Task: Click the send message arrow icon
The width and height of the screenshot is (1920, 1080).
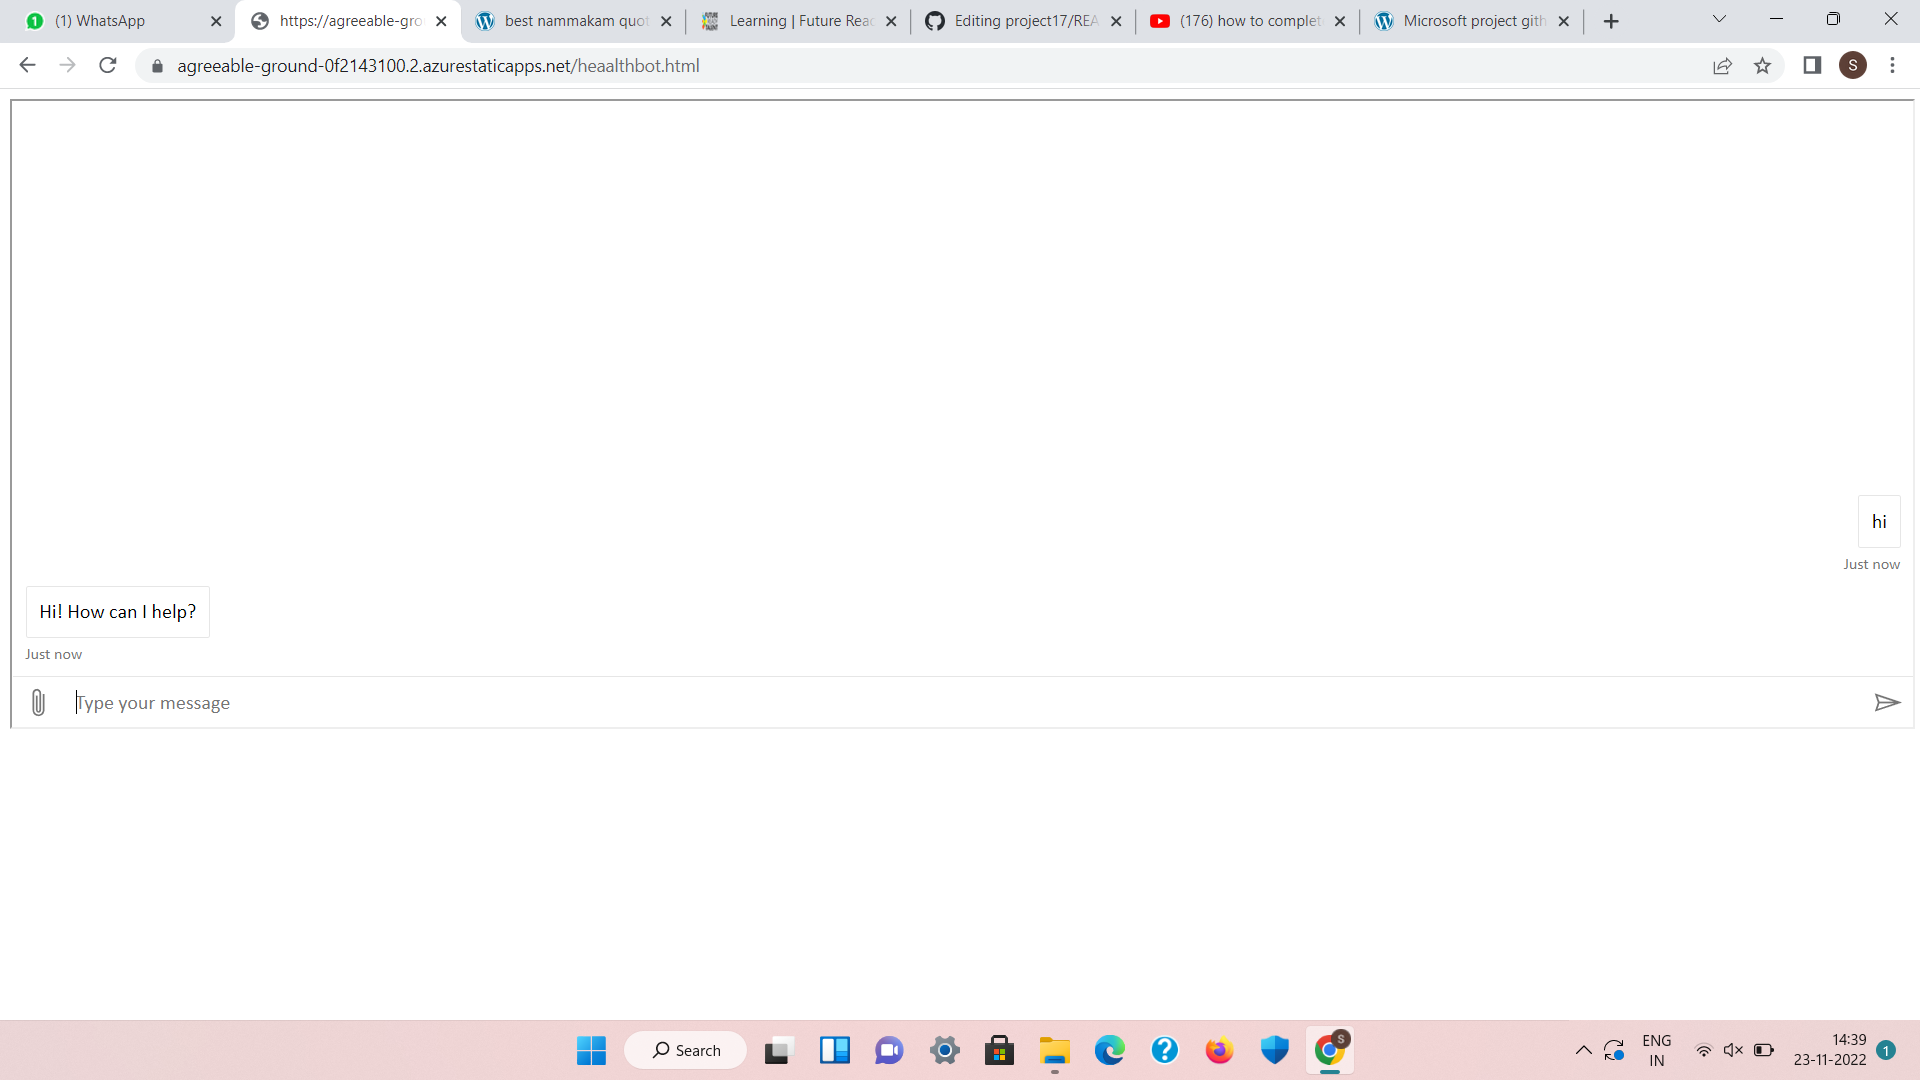Action: click(1888, 702)
